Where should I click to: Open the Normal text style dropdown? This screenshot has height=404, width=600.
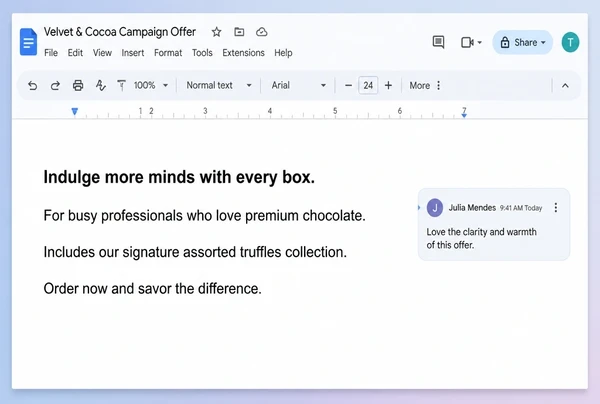point(219,85)
